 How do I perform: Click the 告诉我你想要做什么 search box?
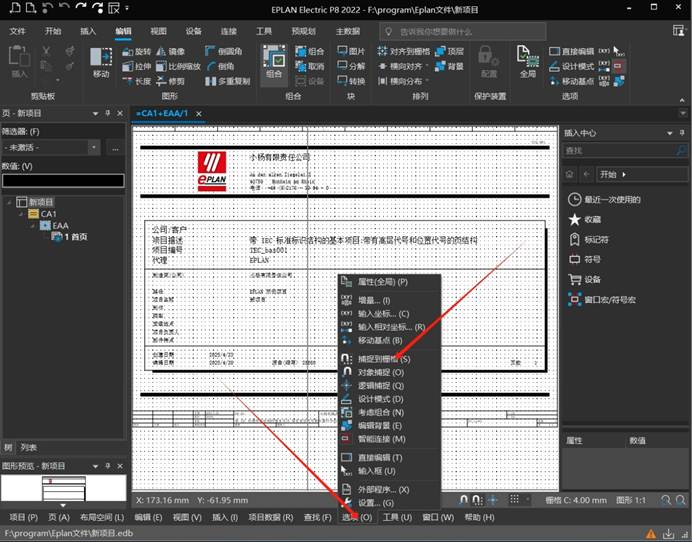(463, 32)
